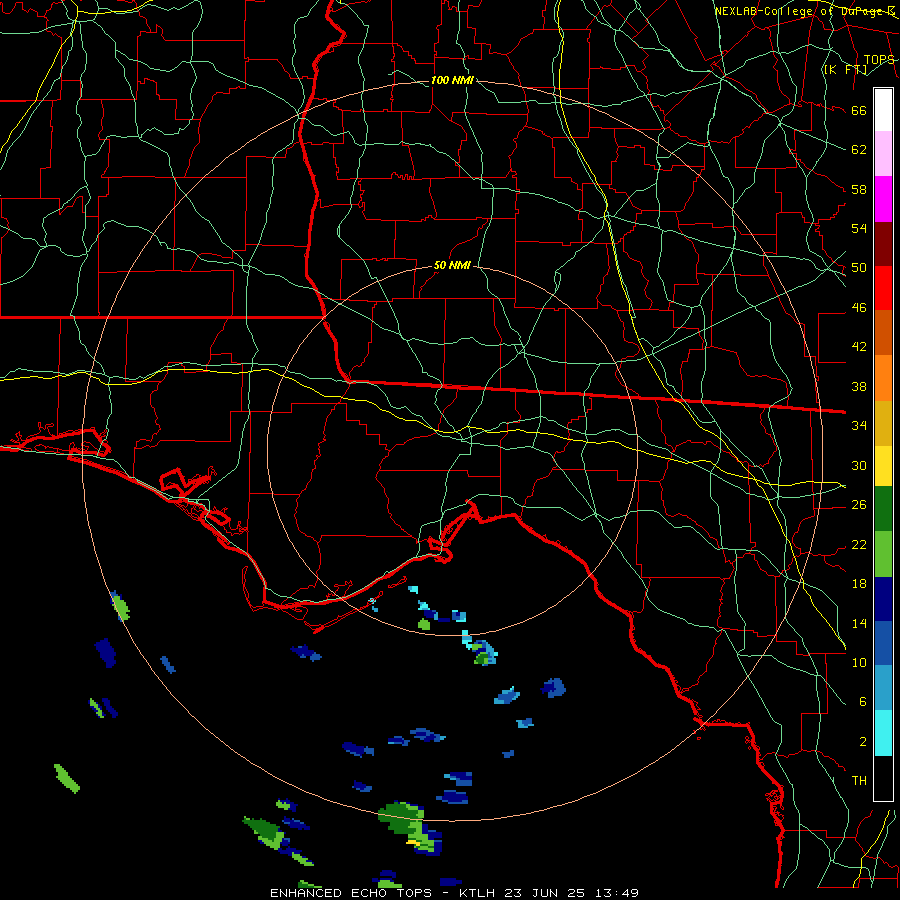Click the "KTLH" station identifier in footer

478,893
